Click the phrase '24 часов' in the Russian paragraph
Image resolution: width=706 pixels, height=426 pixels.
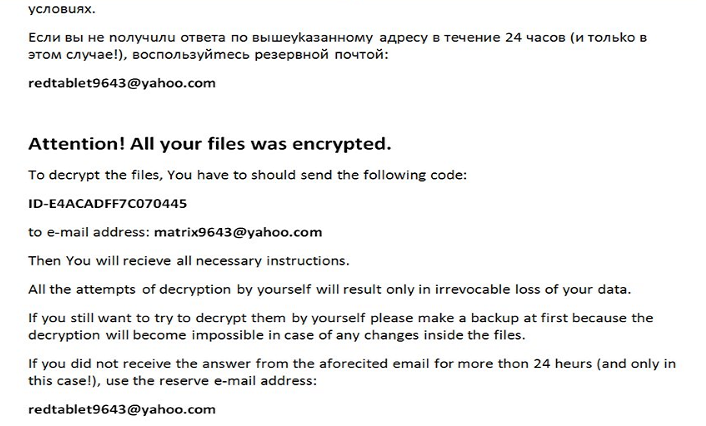[535, 37]
